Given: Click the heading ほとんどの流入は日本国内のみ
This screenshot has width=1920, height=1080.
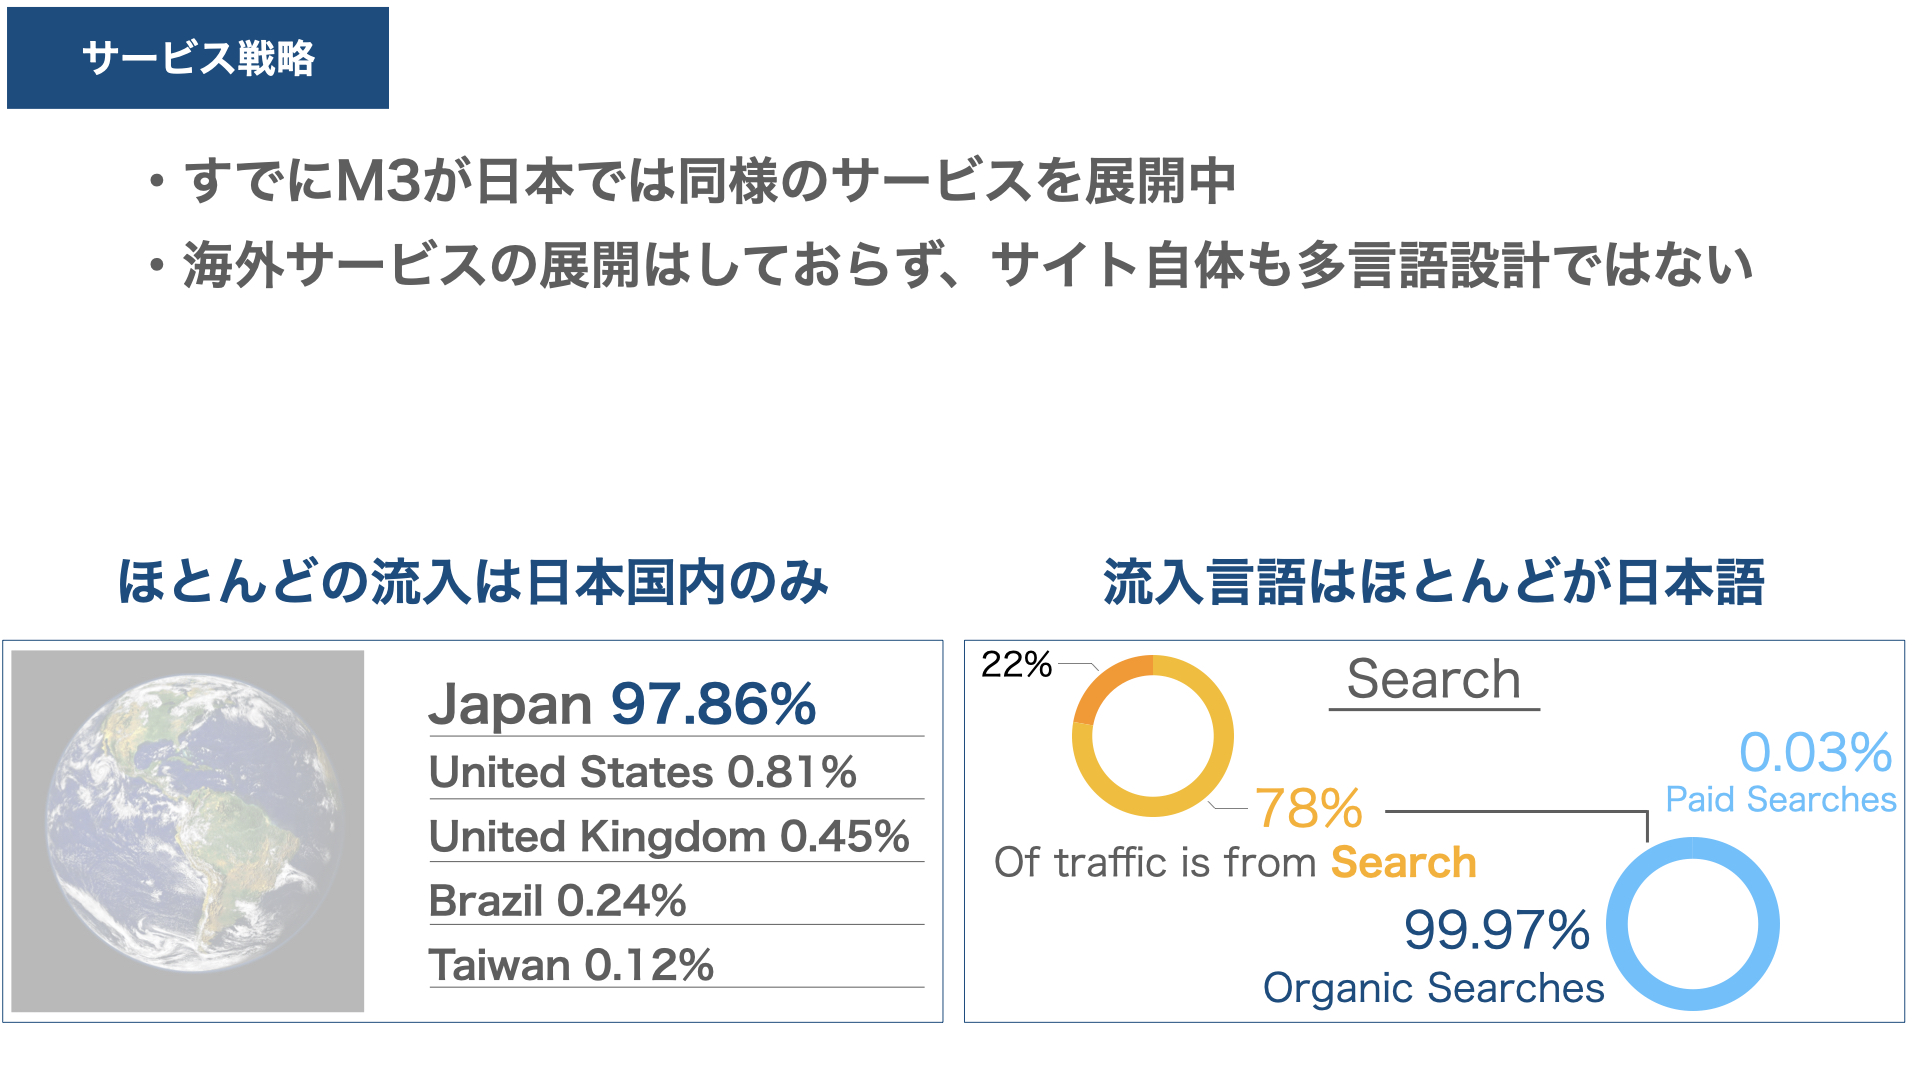Looking at the screenshot, I should coord(473,582).
